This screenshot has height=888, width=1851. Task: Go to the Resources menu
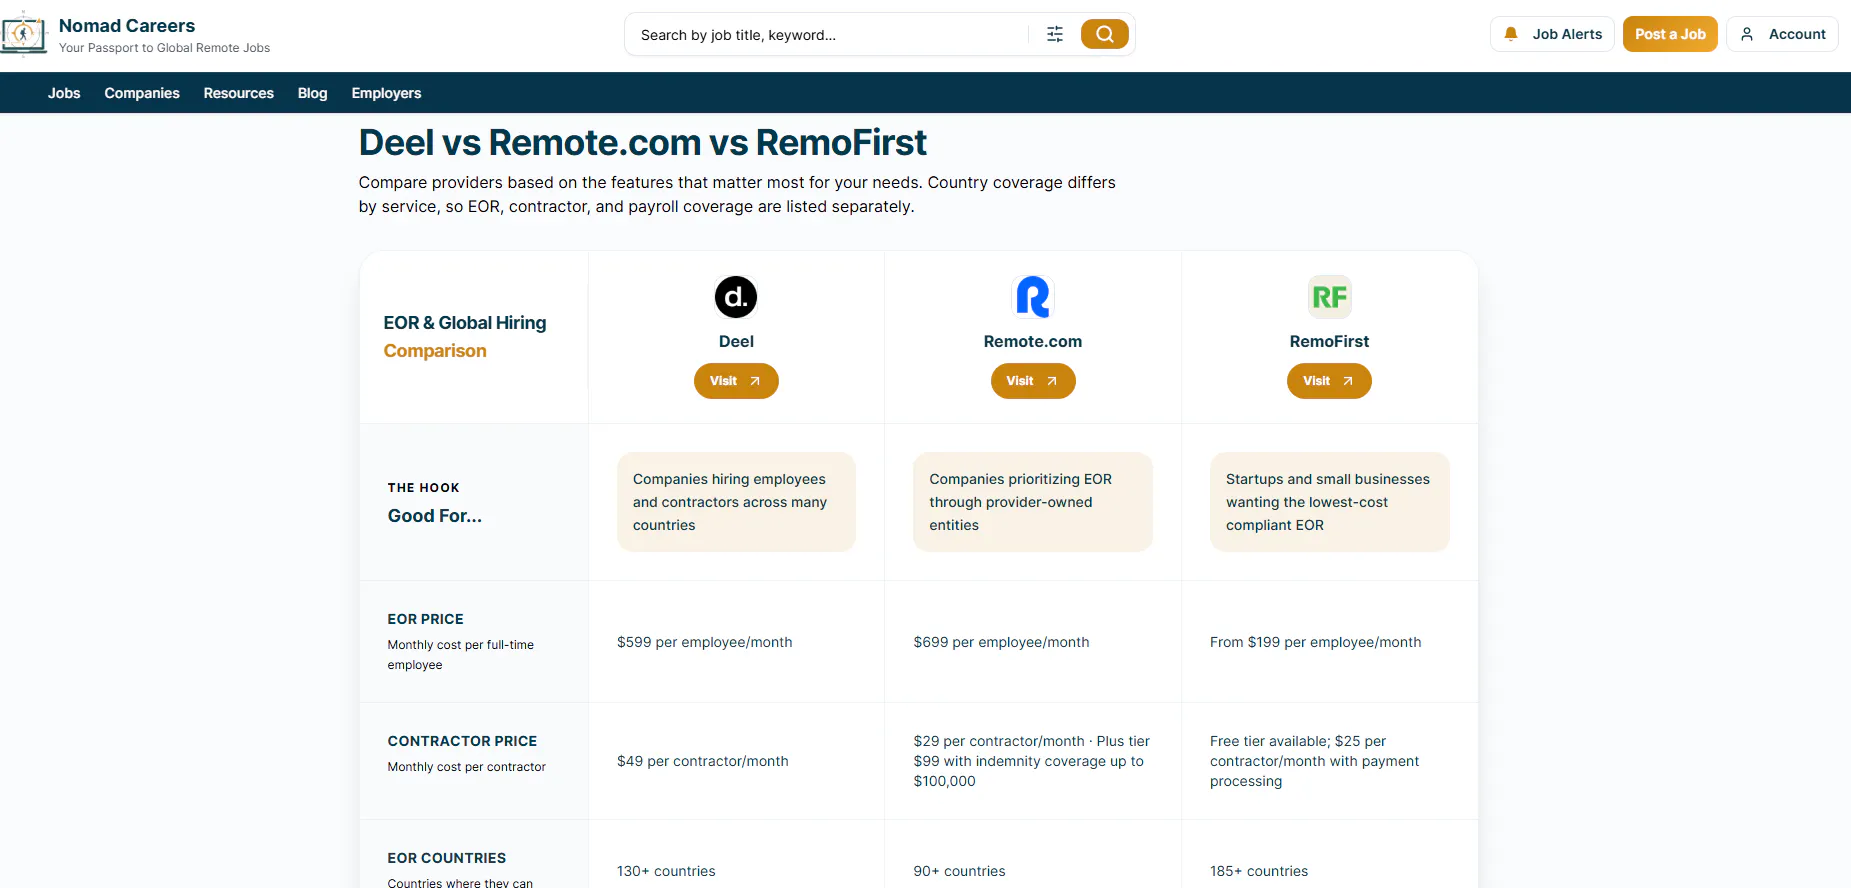click(x=239, y=93)
